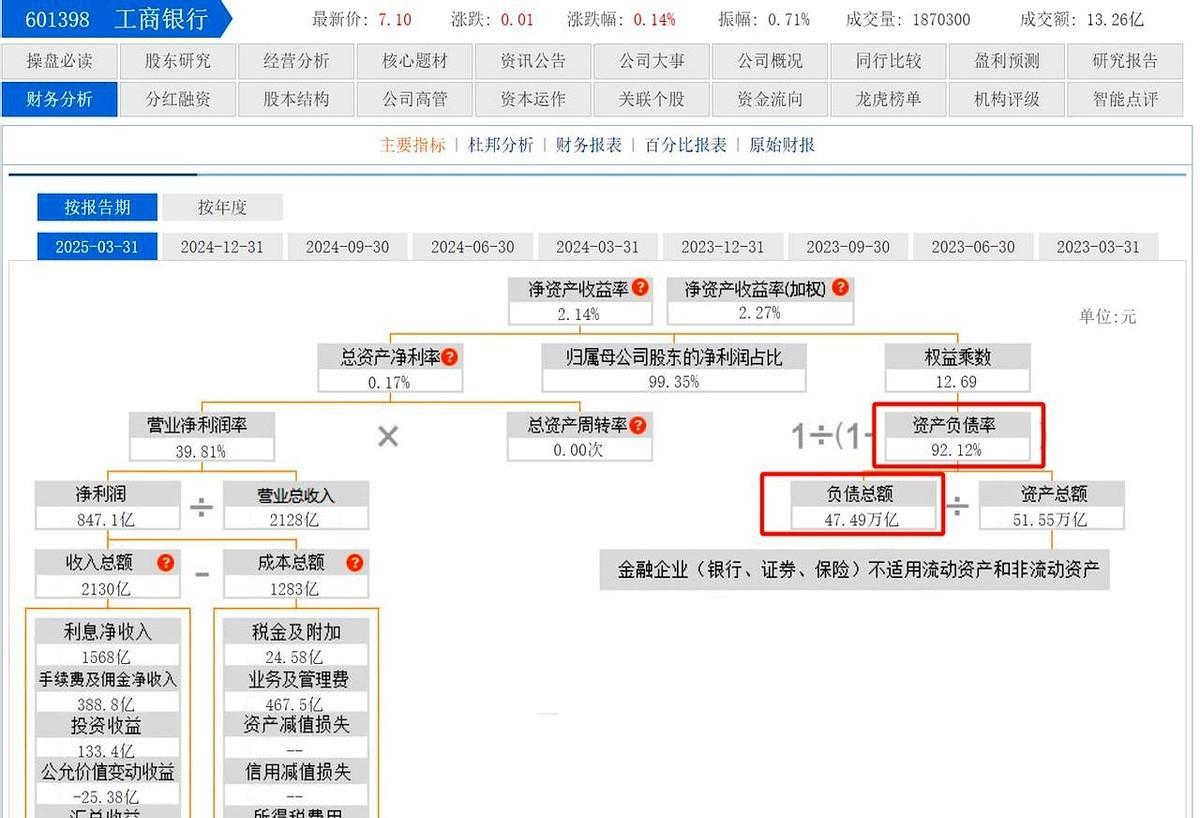This screenshot has width=1200, height=818.
Task: Click the 权益乘数 value 12.69
Action: [x=958, y=382]
